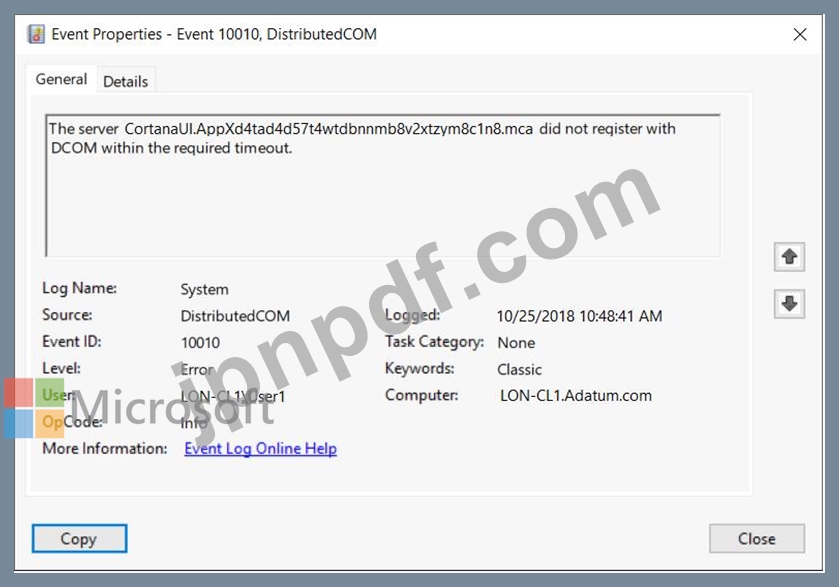Click the Keywords value Classic

(520, 369)
